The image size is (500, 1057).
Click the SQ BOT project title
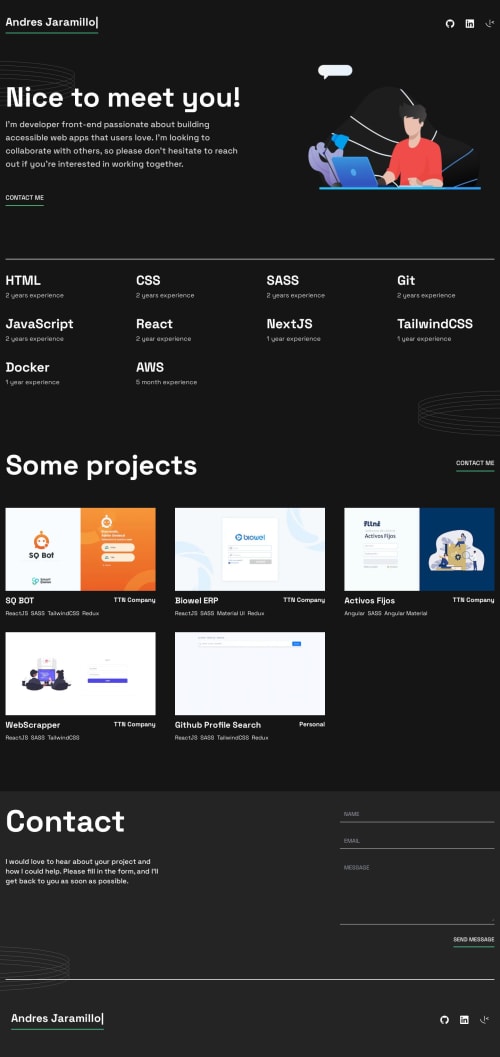pos(20,601)
